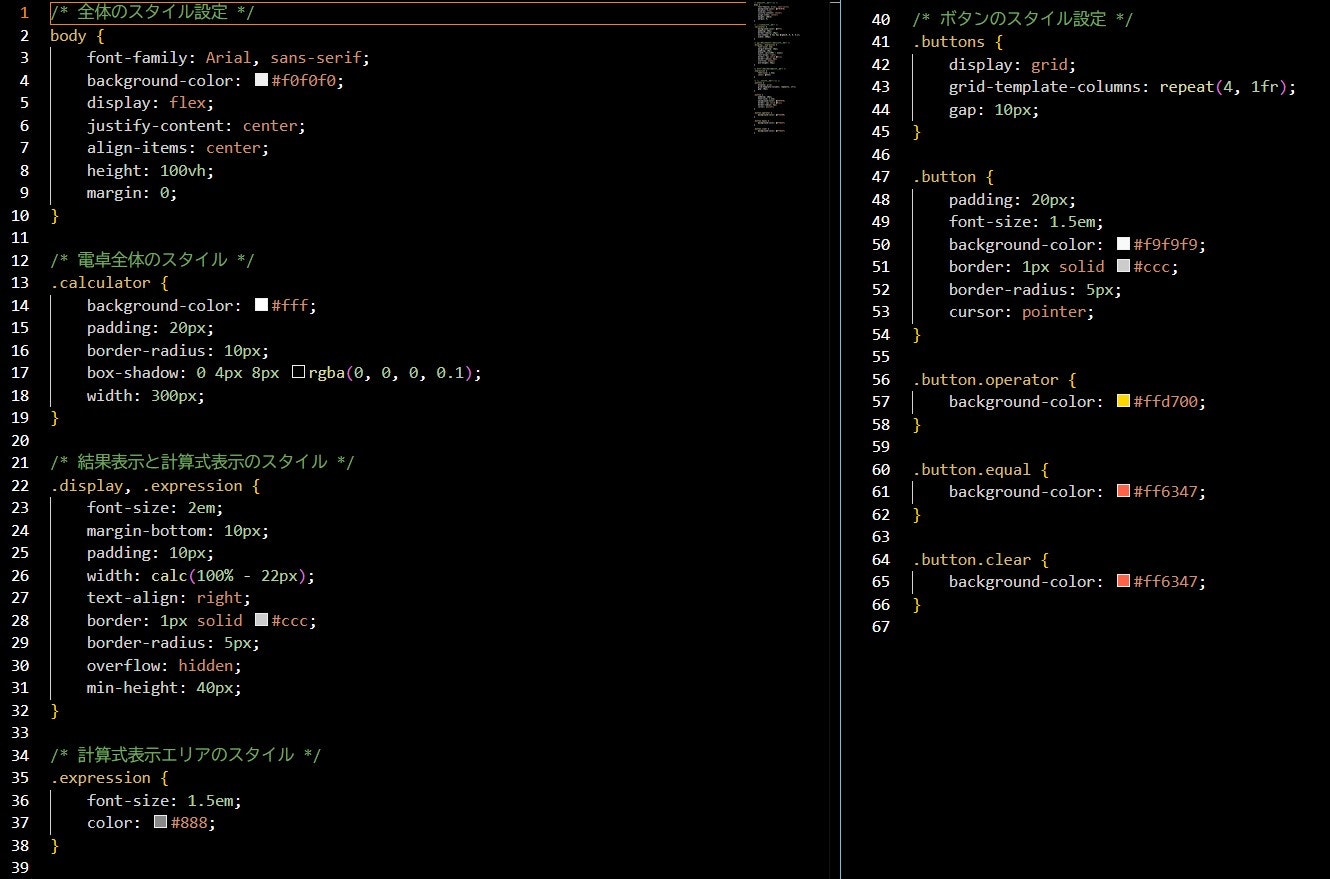The height and width of the screenshot is (879, 1330).
Task: Open the #ffd700 gold color swatch
Action: tap(1124, 402)
